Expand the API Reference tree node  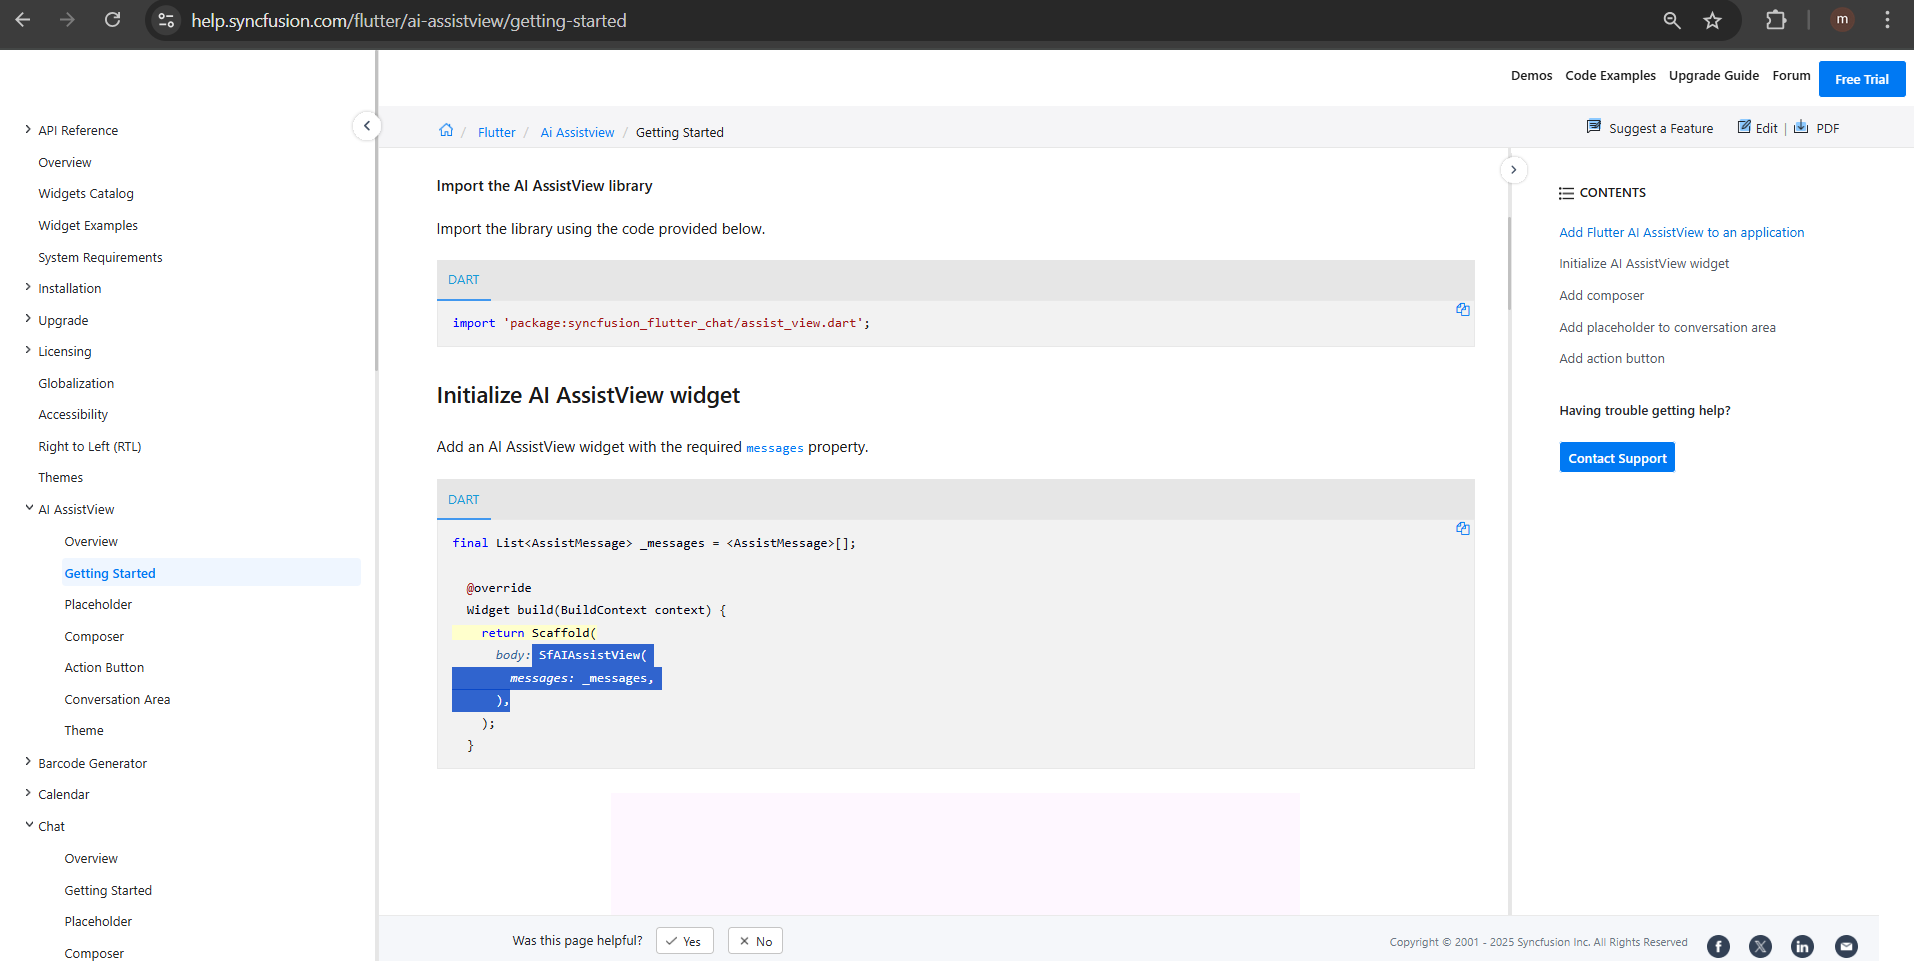pyautogui.click(x=28, y=130)
